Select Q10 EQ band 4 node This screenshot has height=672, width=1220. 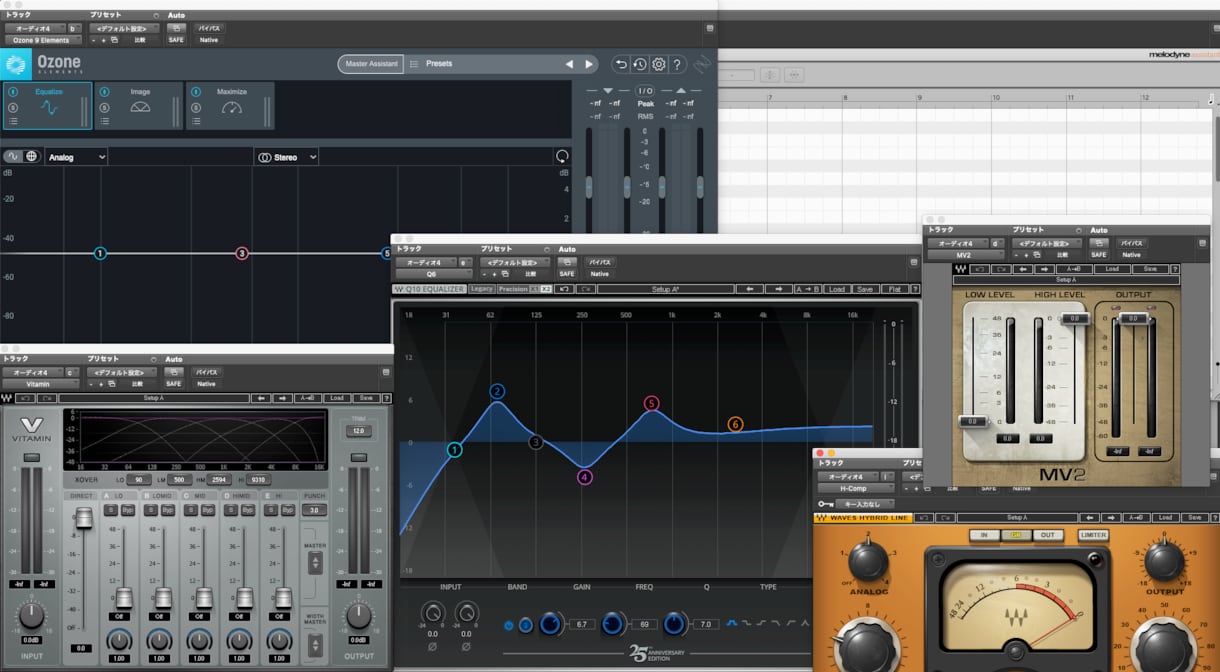tap(584, 477)
